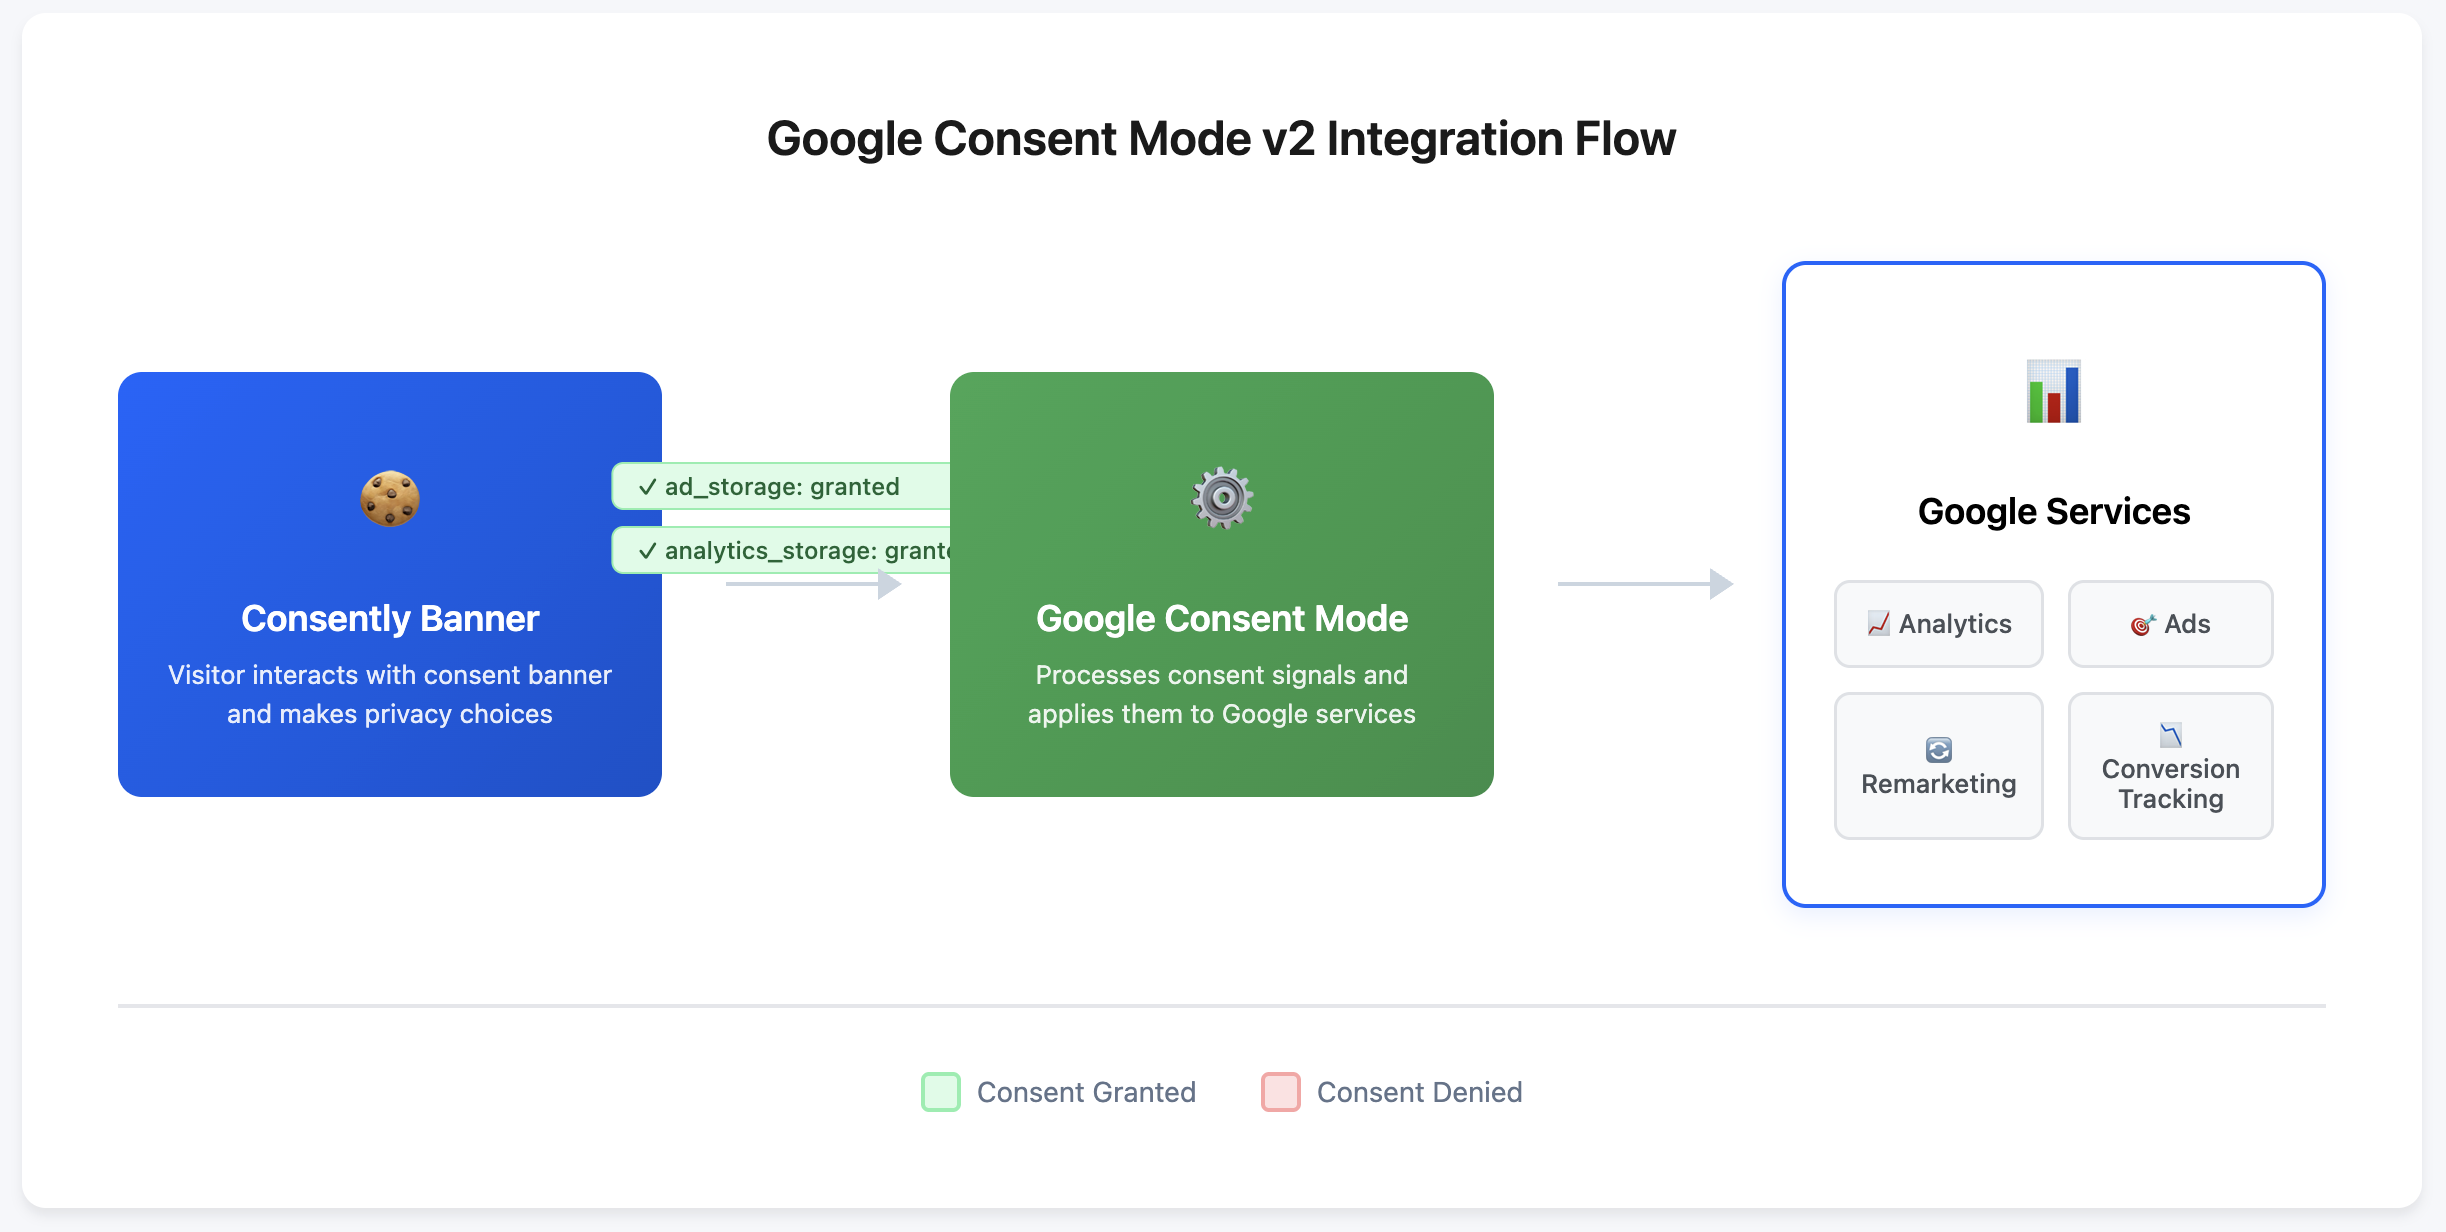Click the cookie icon in Consently Banner
This screenshot has height=1232, width=2446.
click(390, 498)
